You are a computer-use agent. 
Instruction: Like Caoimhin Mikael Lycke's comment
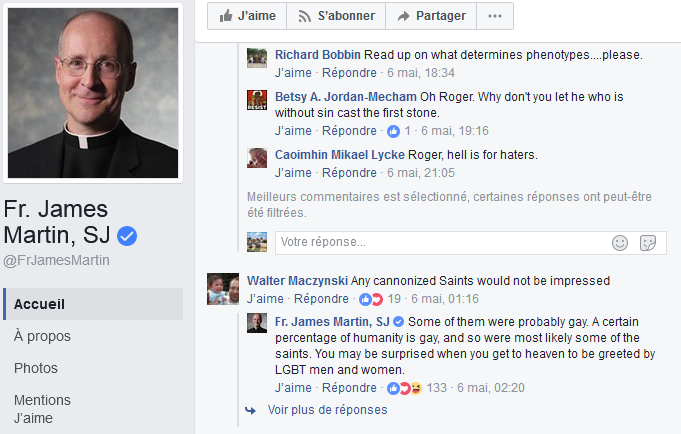point(293,172)
